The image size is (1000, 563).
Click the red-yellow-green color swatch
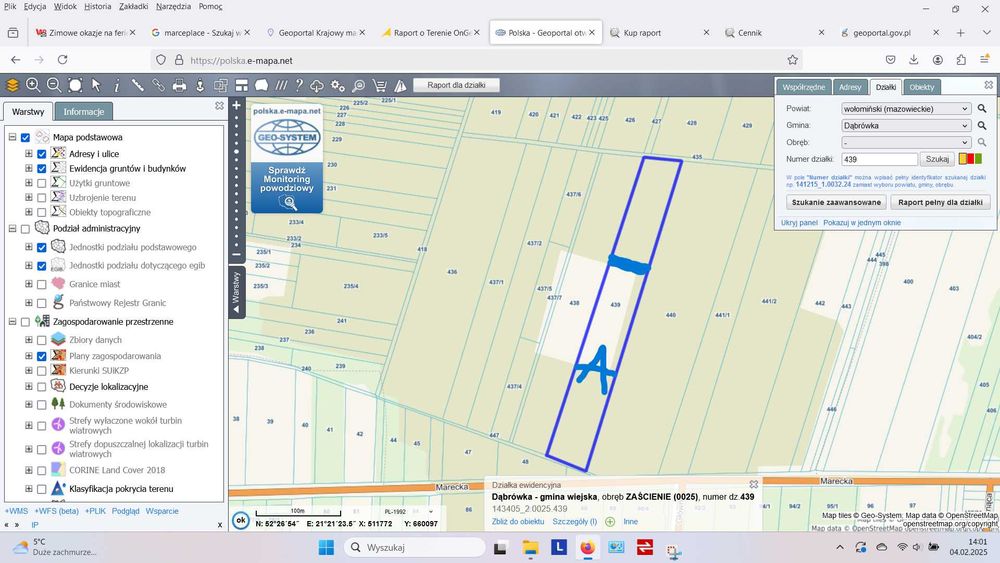[x=971, y=159]
